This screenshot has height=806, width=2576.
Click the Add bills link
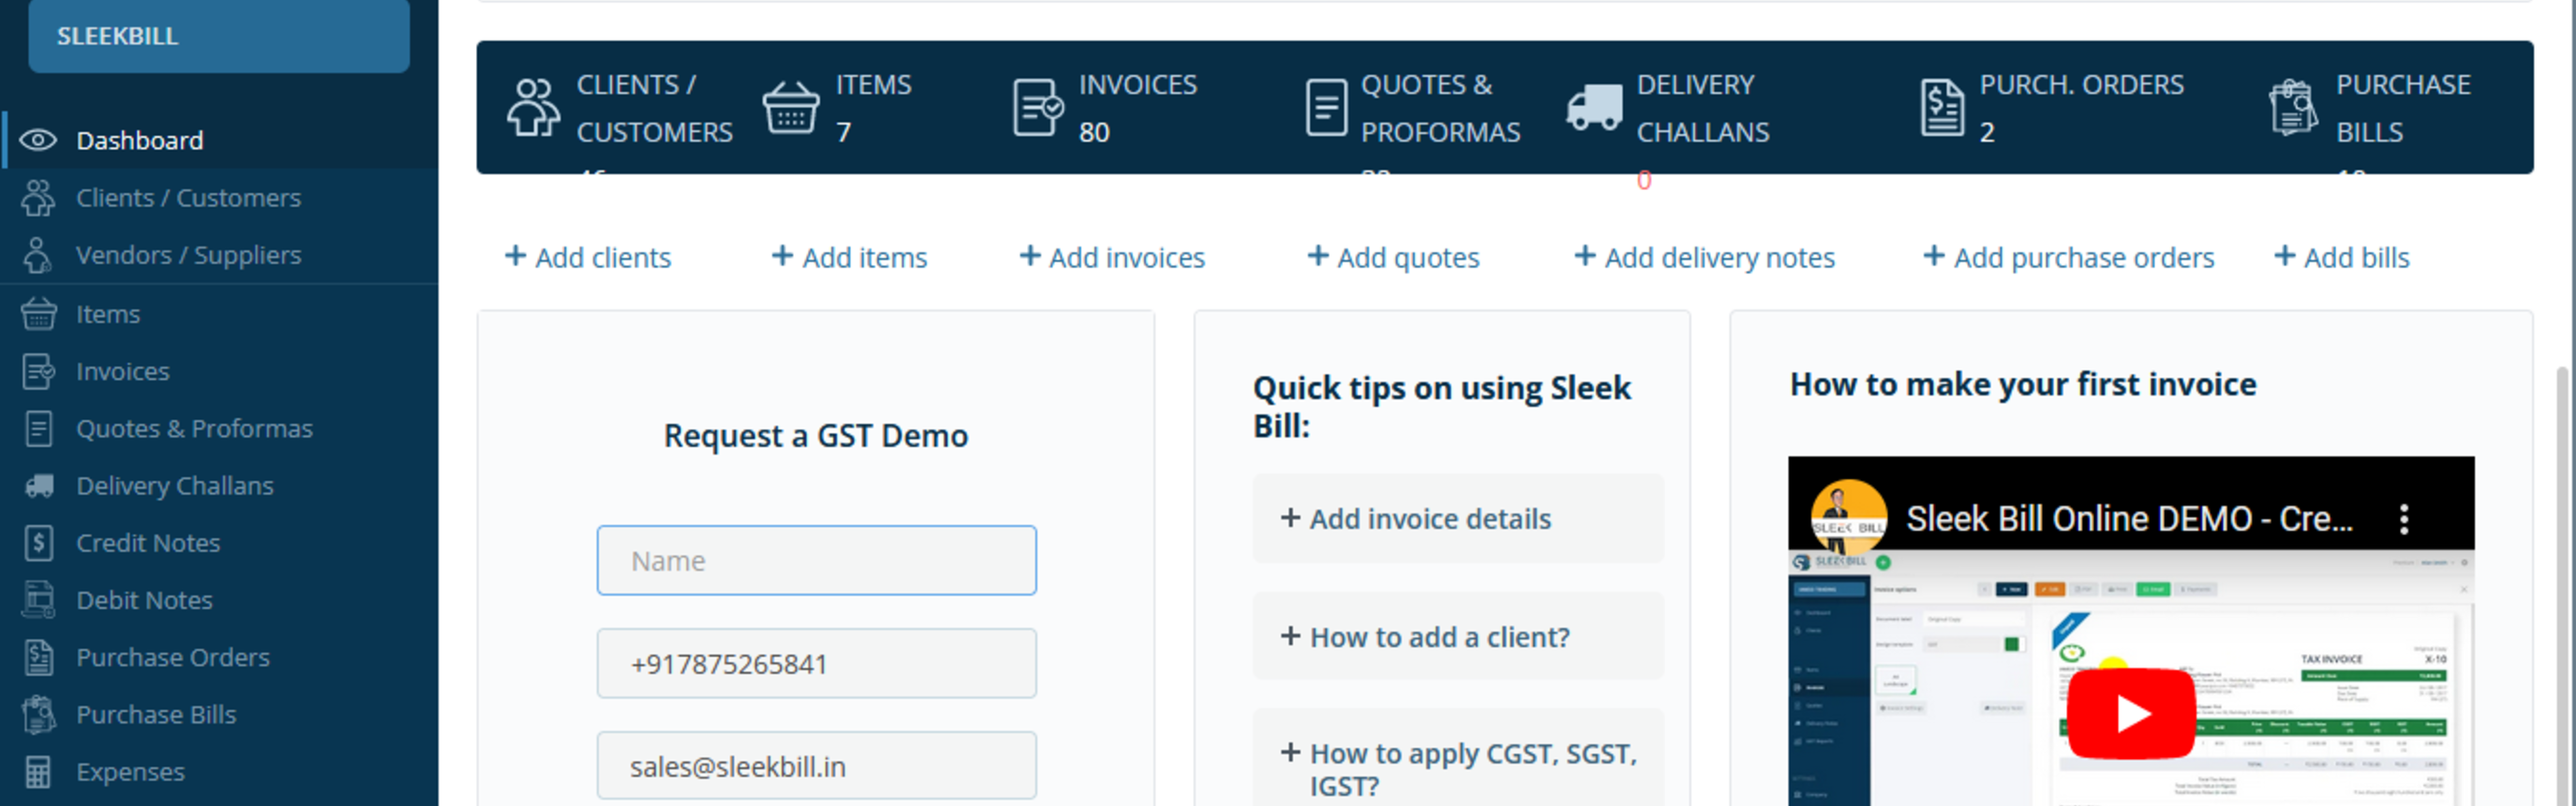click(x=2342, y=257)
